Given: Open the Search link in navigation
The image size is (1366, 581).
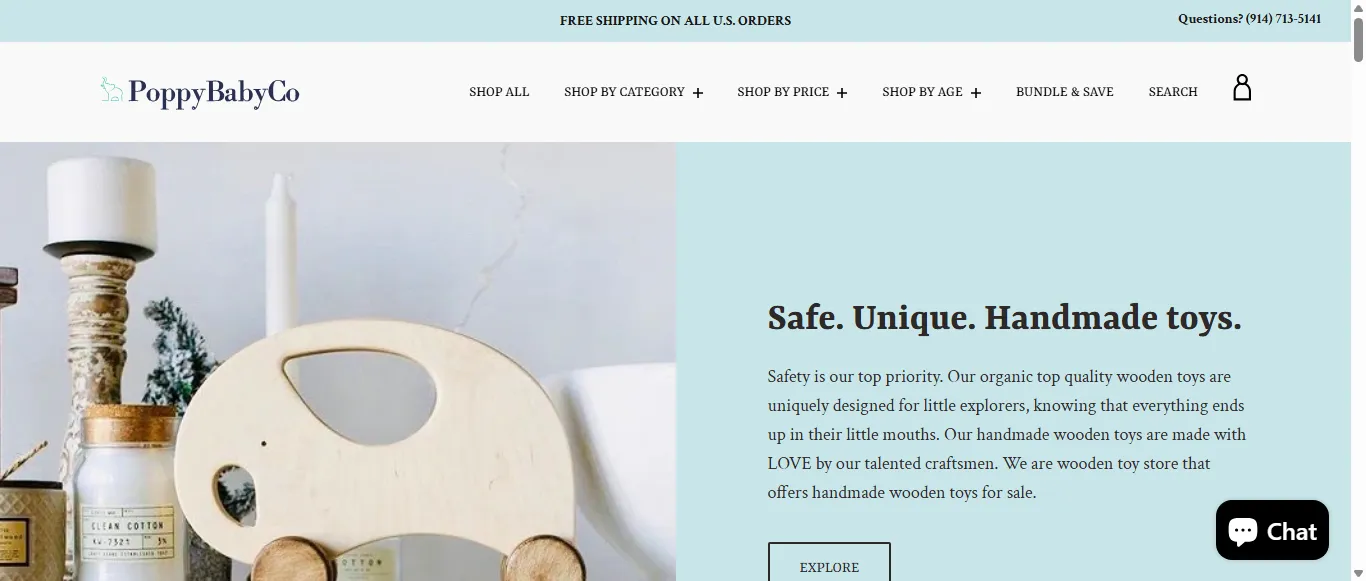Looking at the screenshot, I should 1173,92.
